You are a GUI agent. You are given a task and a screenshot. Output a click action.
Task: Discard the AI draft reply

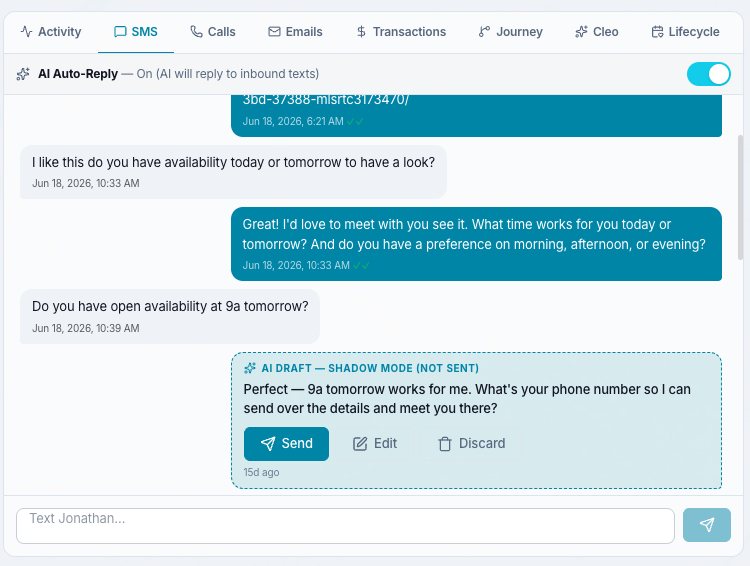pyautogui.click(x=472, y=444)
